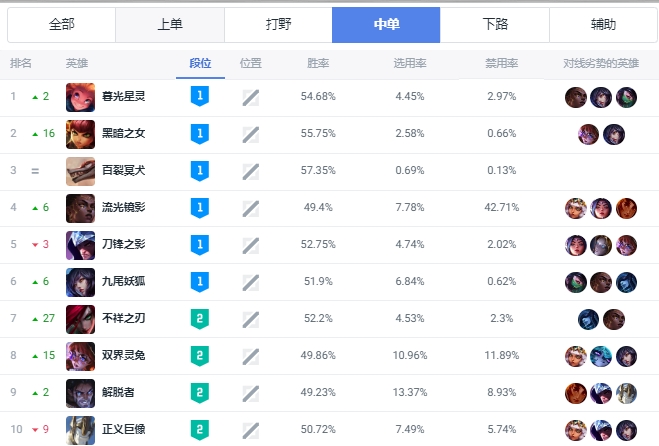Image resolution: width=659 pixels, height=446 pixels.
Task: Click the tier 1 badge for 暮光星灵
Action: coord(200,97)
